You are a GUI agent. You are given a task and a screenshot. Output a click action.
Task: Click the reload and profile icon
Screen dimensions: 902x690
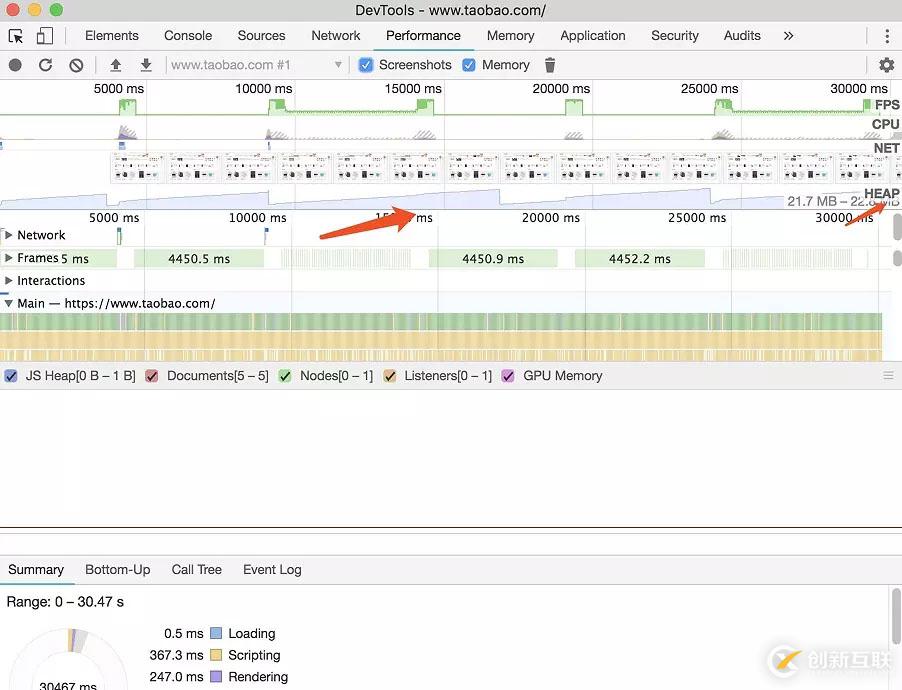click(45, 65)
